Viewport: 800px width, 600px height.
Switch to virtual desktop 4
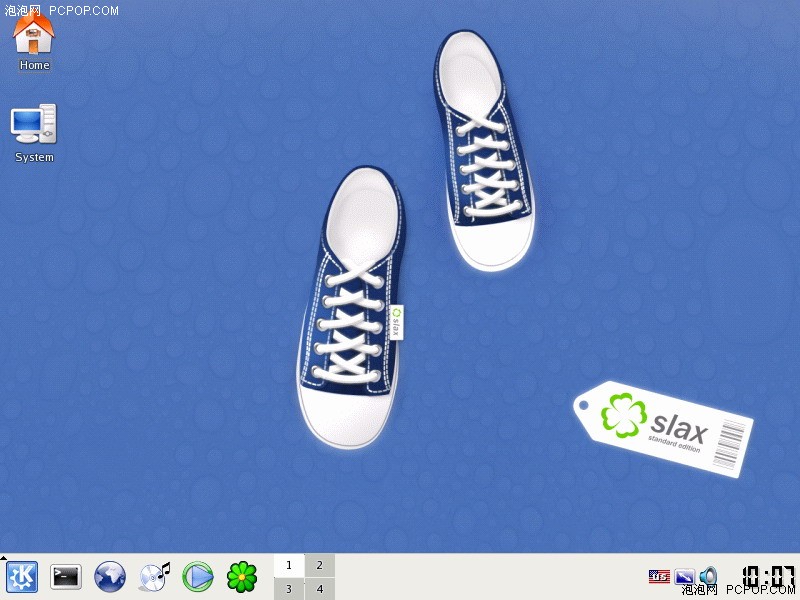320,589
